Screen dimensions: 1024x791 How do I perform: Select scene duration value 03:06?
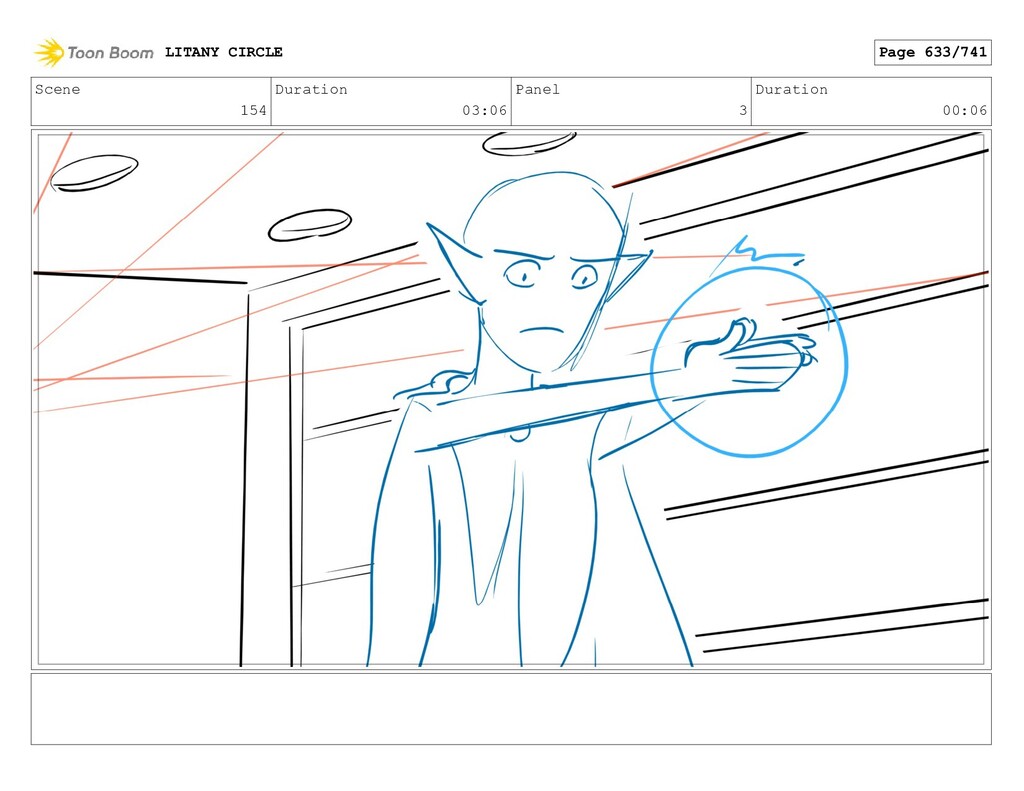coord(485,110)
